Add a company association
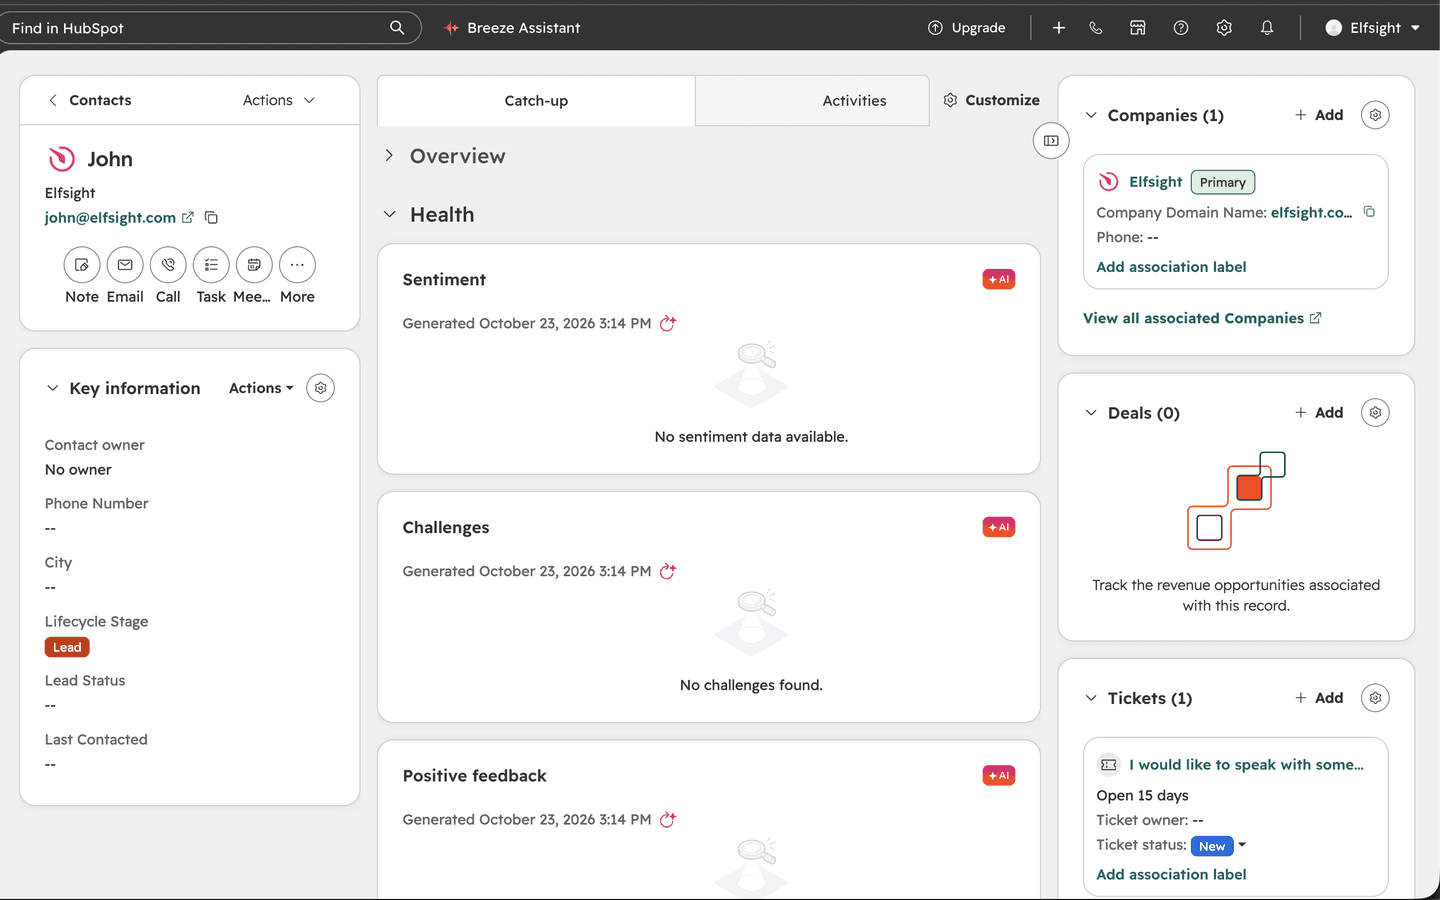The height and width of the screenshot is (900, 1440). click(x=1319, y=115)
